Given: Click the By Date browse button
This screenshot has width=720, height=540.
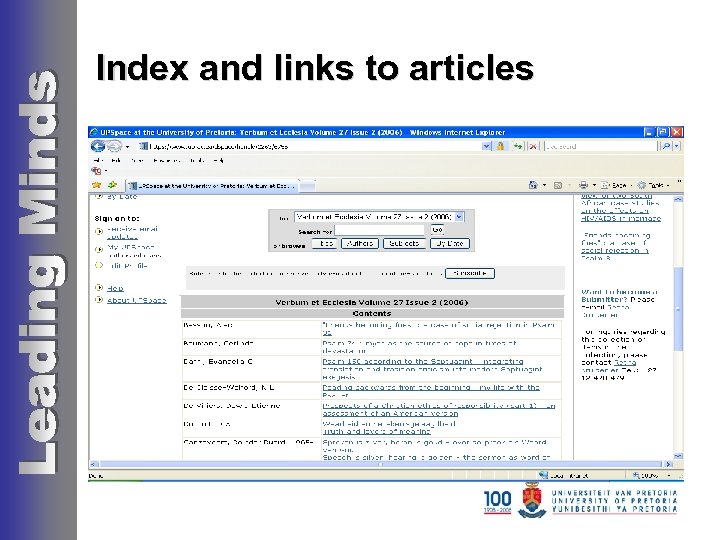Looking at the screenshot, I should 450,243.
